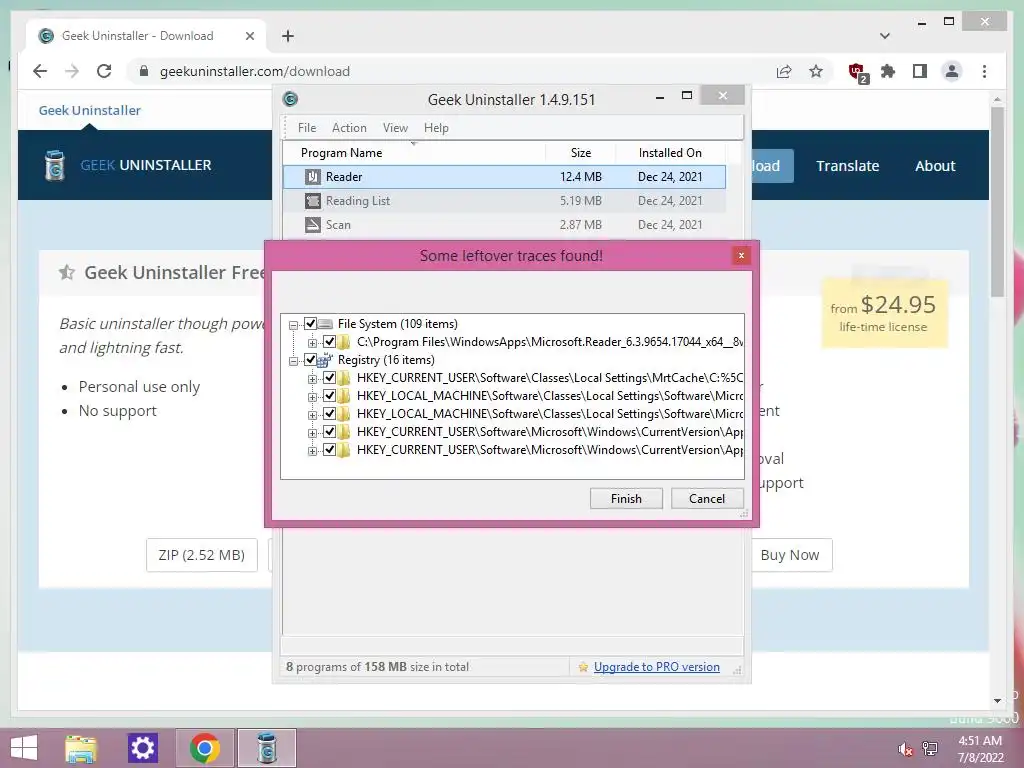Viewport: 1024px width, 768px height.
Task: Open the View menu in Geek Uninstaller
Action: (x=395, y=128)
